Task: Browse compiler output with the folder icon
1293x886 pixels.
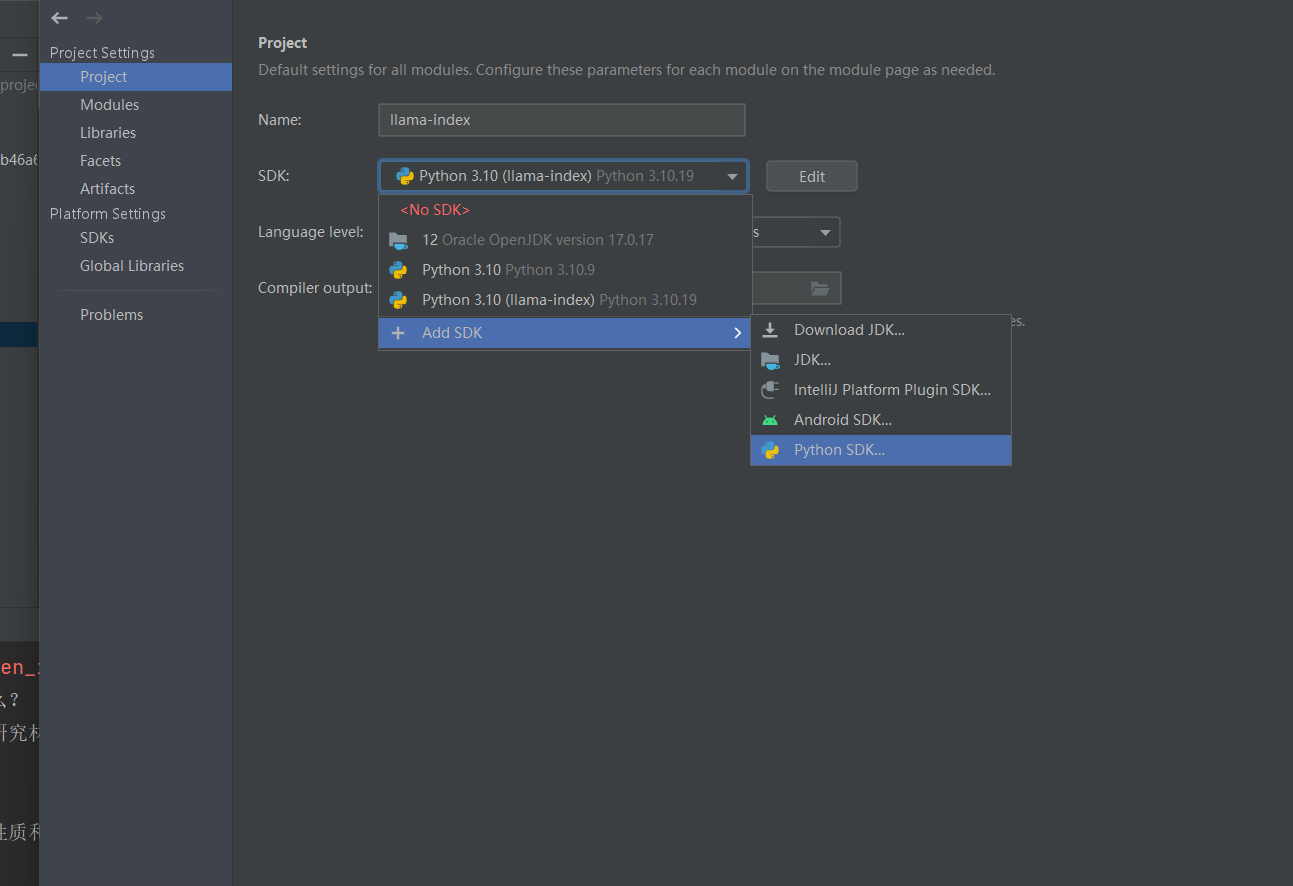Action: click(x=820, y=288)
